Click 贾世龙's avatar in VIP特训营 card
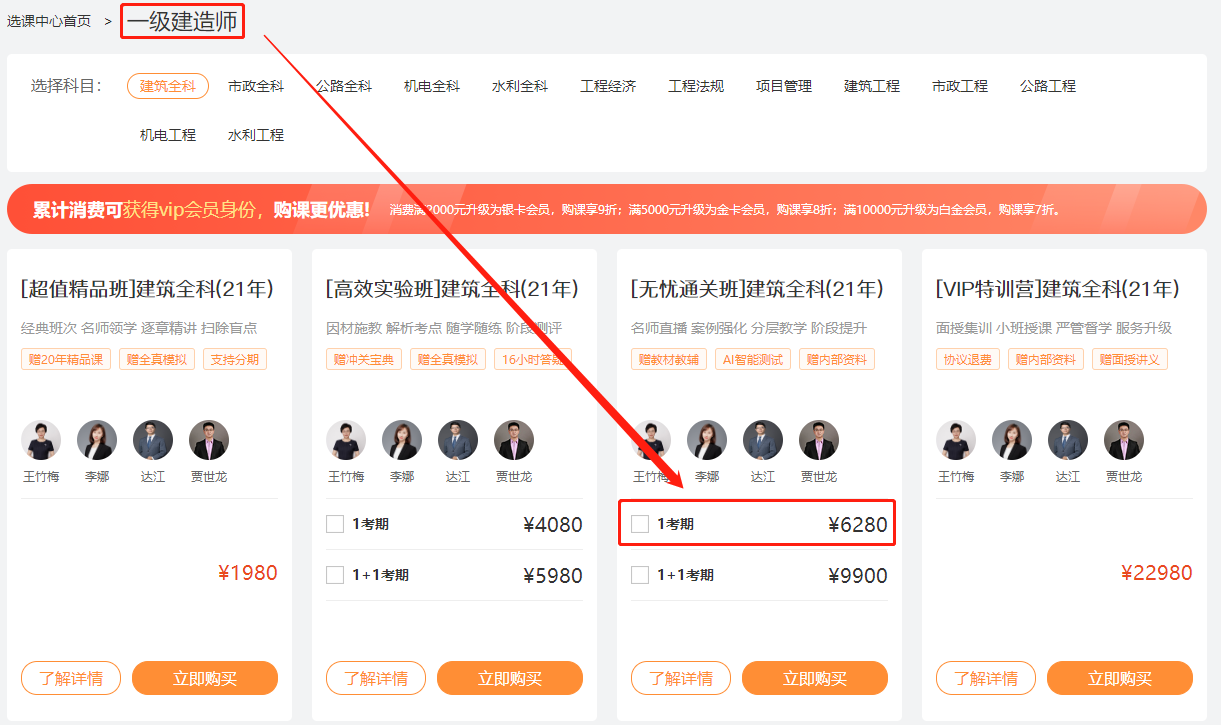 point(1123,440)
